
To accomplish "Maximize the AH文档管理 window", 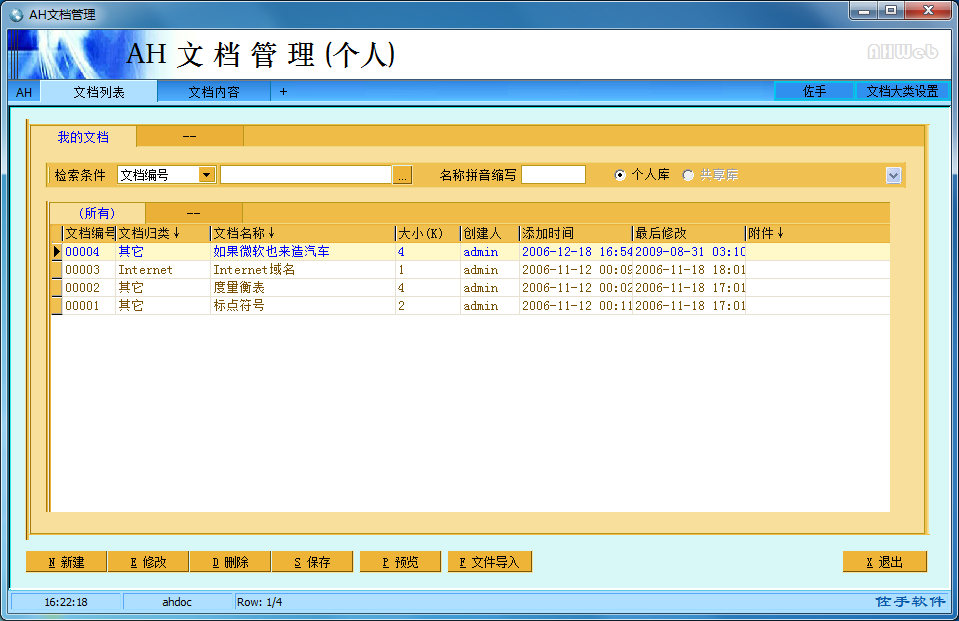I will (891, 10).
